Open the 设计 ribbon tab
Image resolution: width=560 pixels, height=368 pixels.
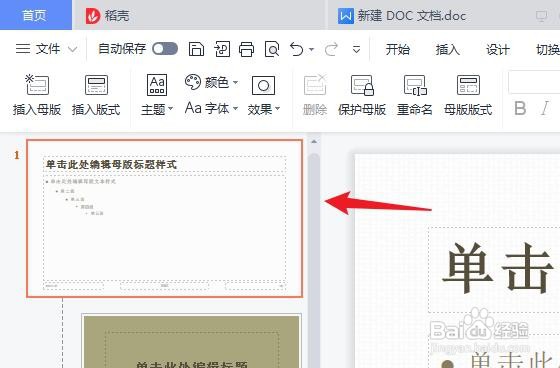498,49
